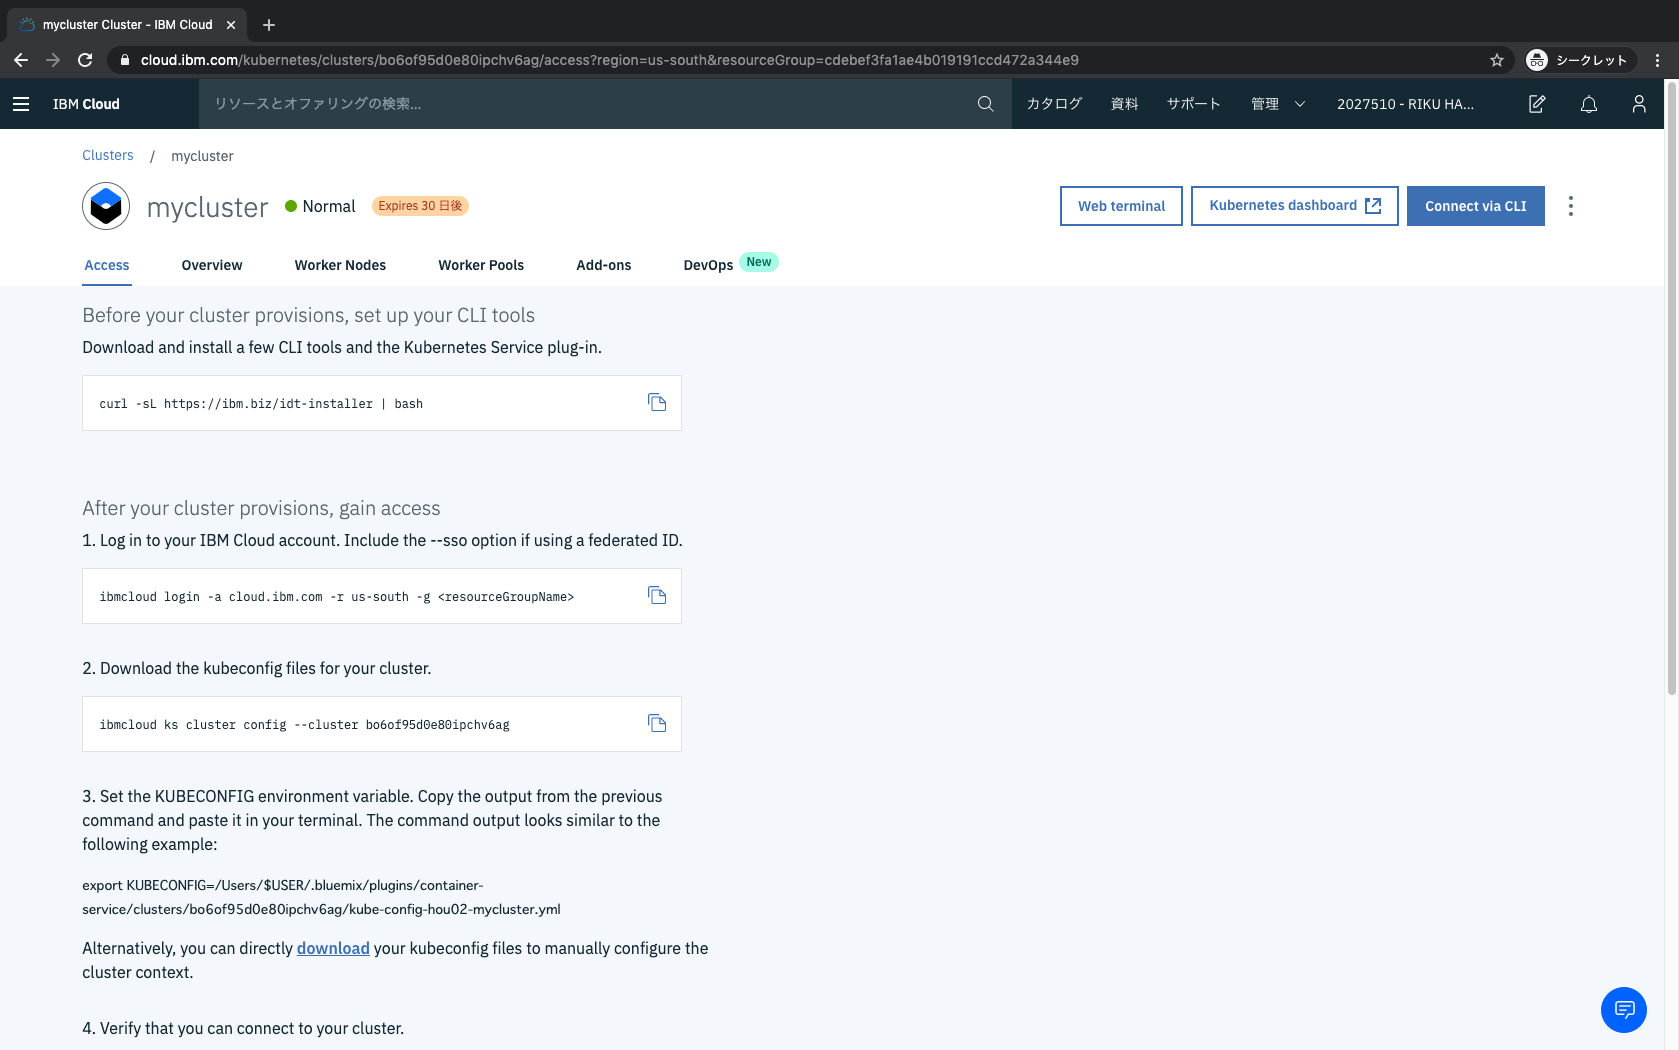Viewport: 1679px width, 1050px height.
Task: Open the Add-ons tab
Action: 604,265
